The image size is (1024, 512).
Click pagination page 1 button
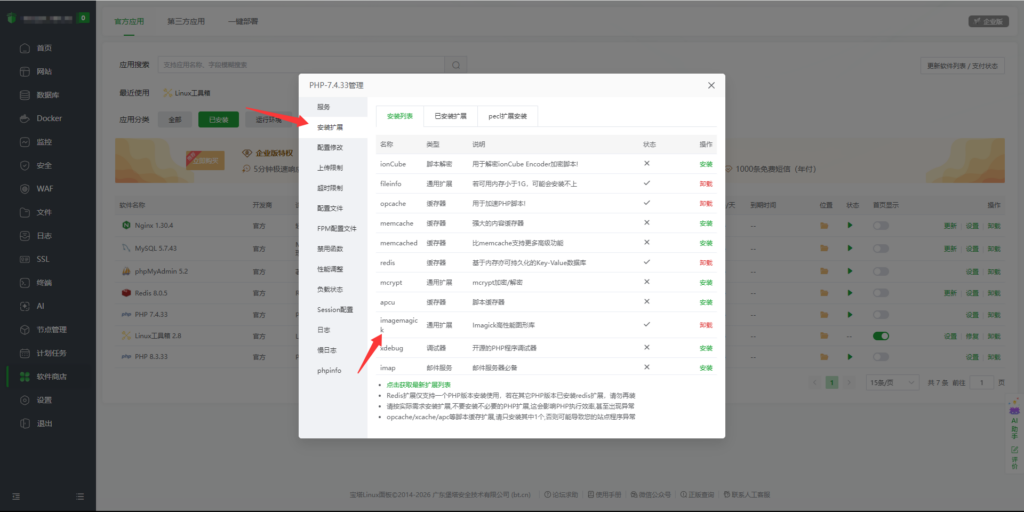pyautogui.click(x=831, y=382)
